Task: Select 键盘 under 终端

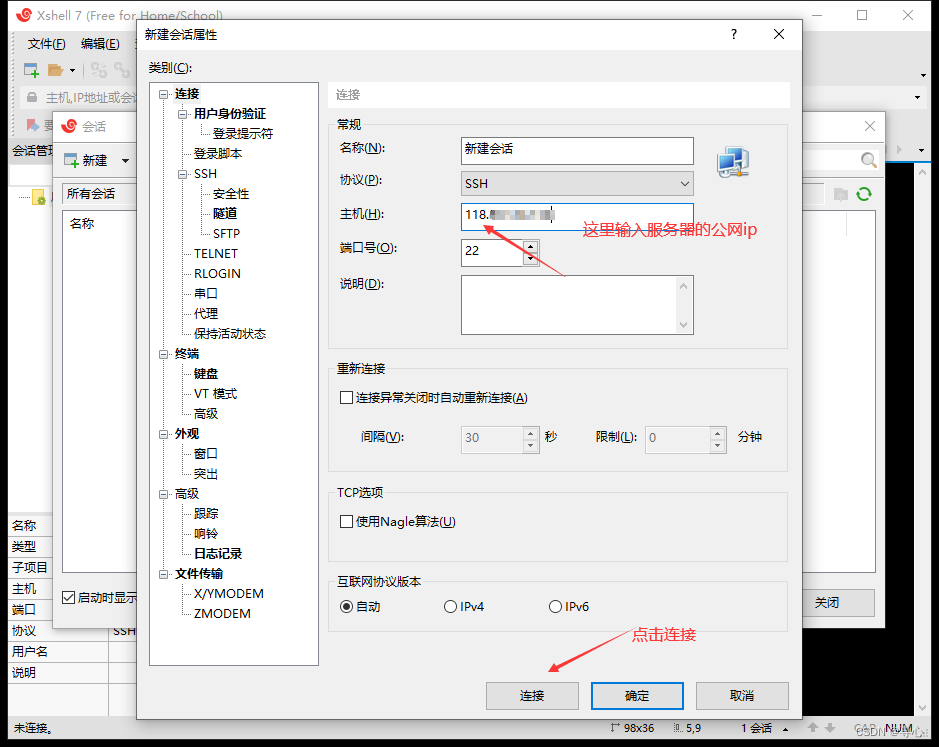Action: click(x=206, y=374)
